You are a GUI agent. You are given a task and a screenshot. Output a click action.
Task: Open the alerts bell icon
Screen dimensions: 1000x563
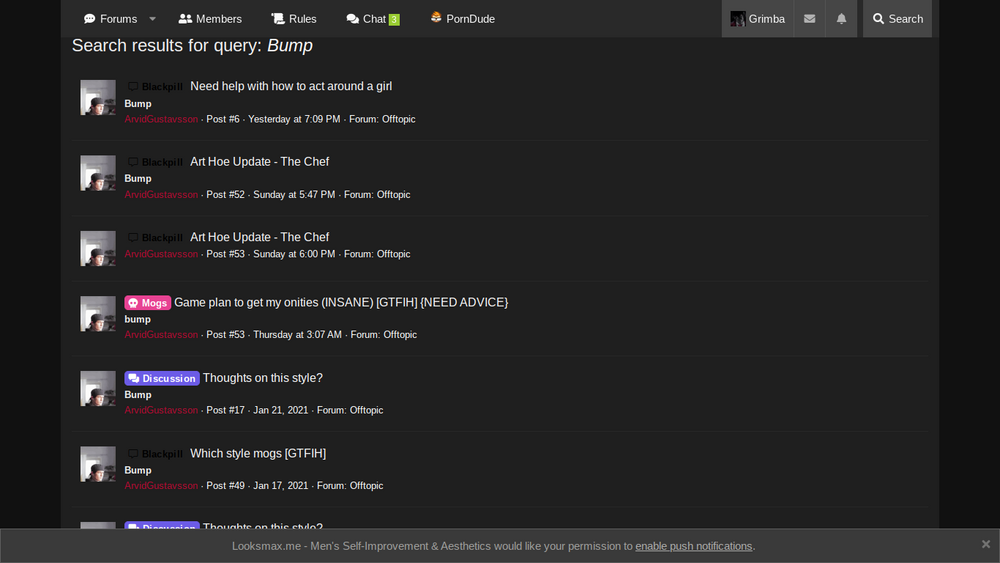pos(841,19)
